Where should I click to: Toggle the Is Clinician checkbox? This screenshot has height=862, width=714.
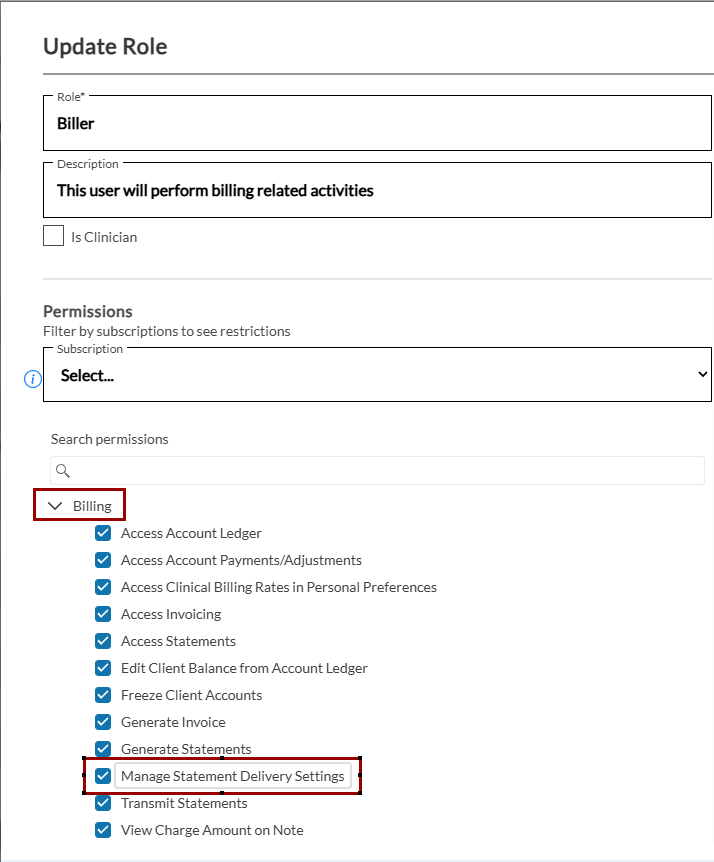54,237
